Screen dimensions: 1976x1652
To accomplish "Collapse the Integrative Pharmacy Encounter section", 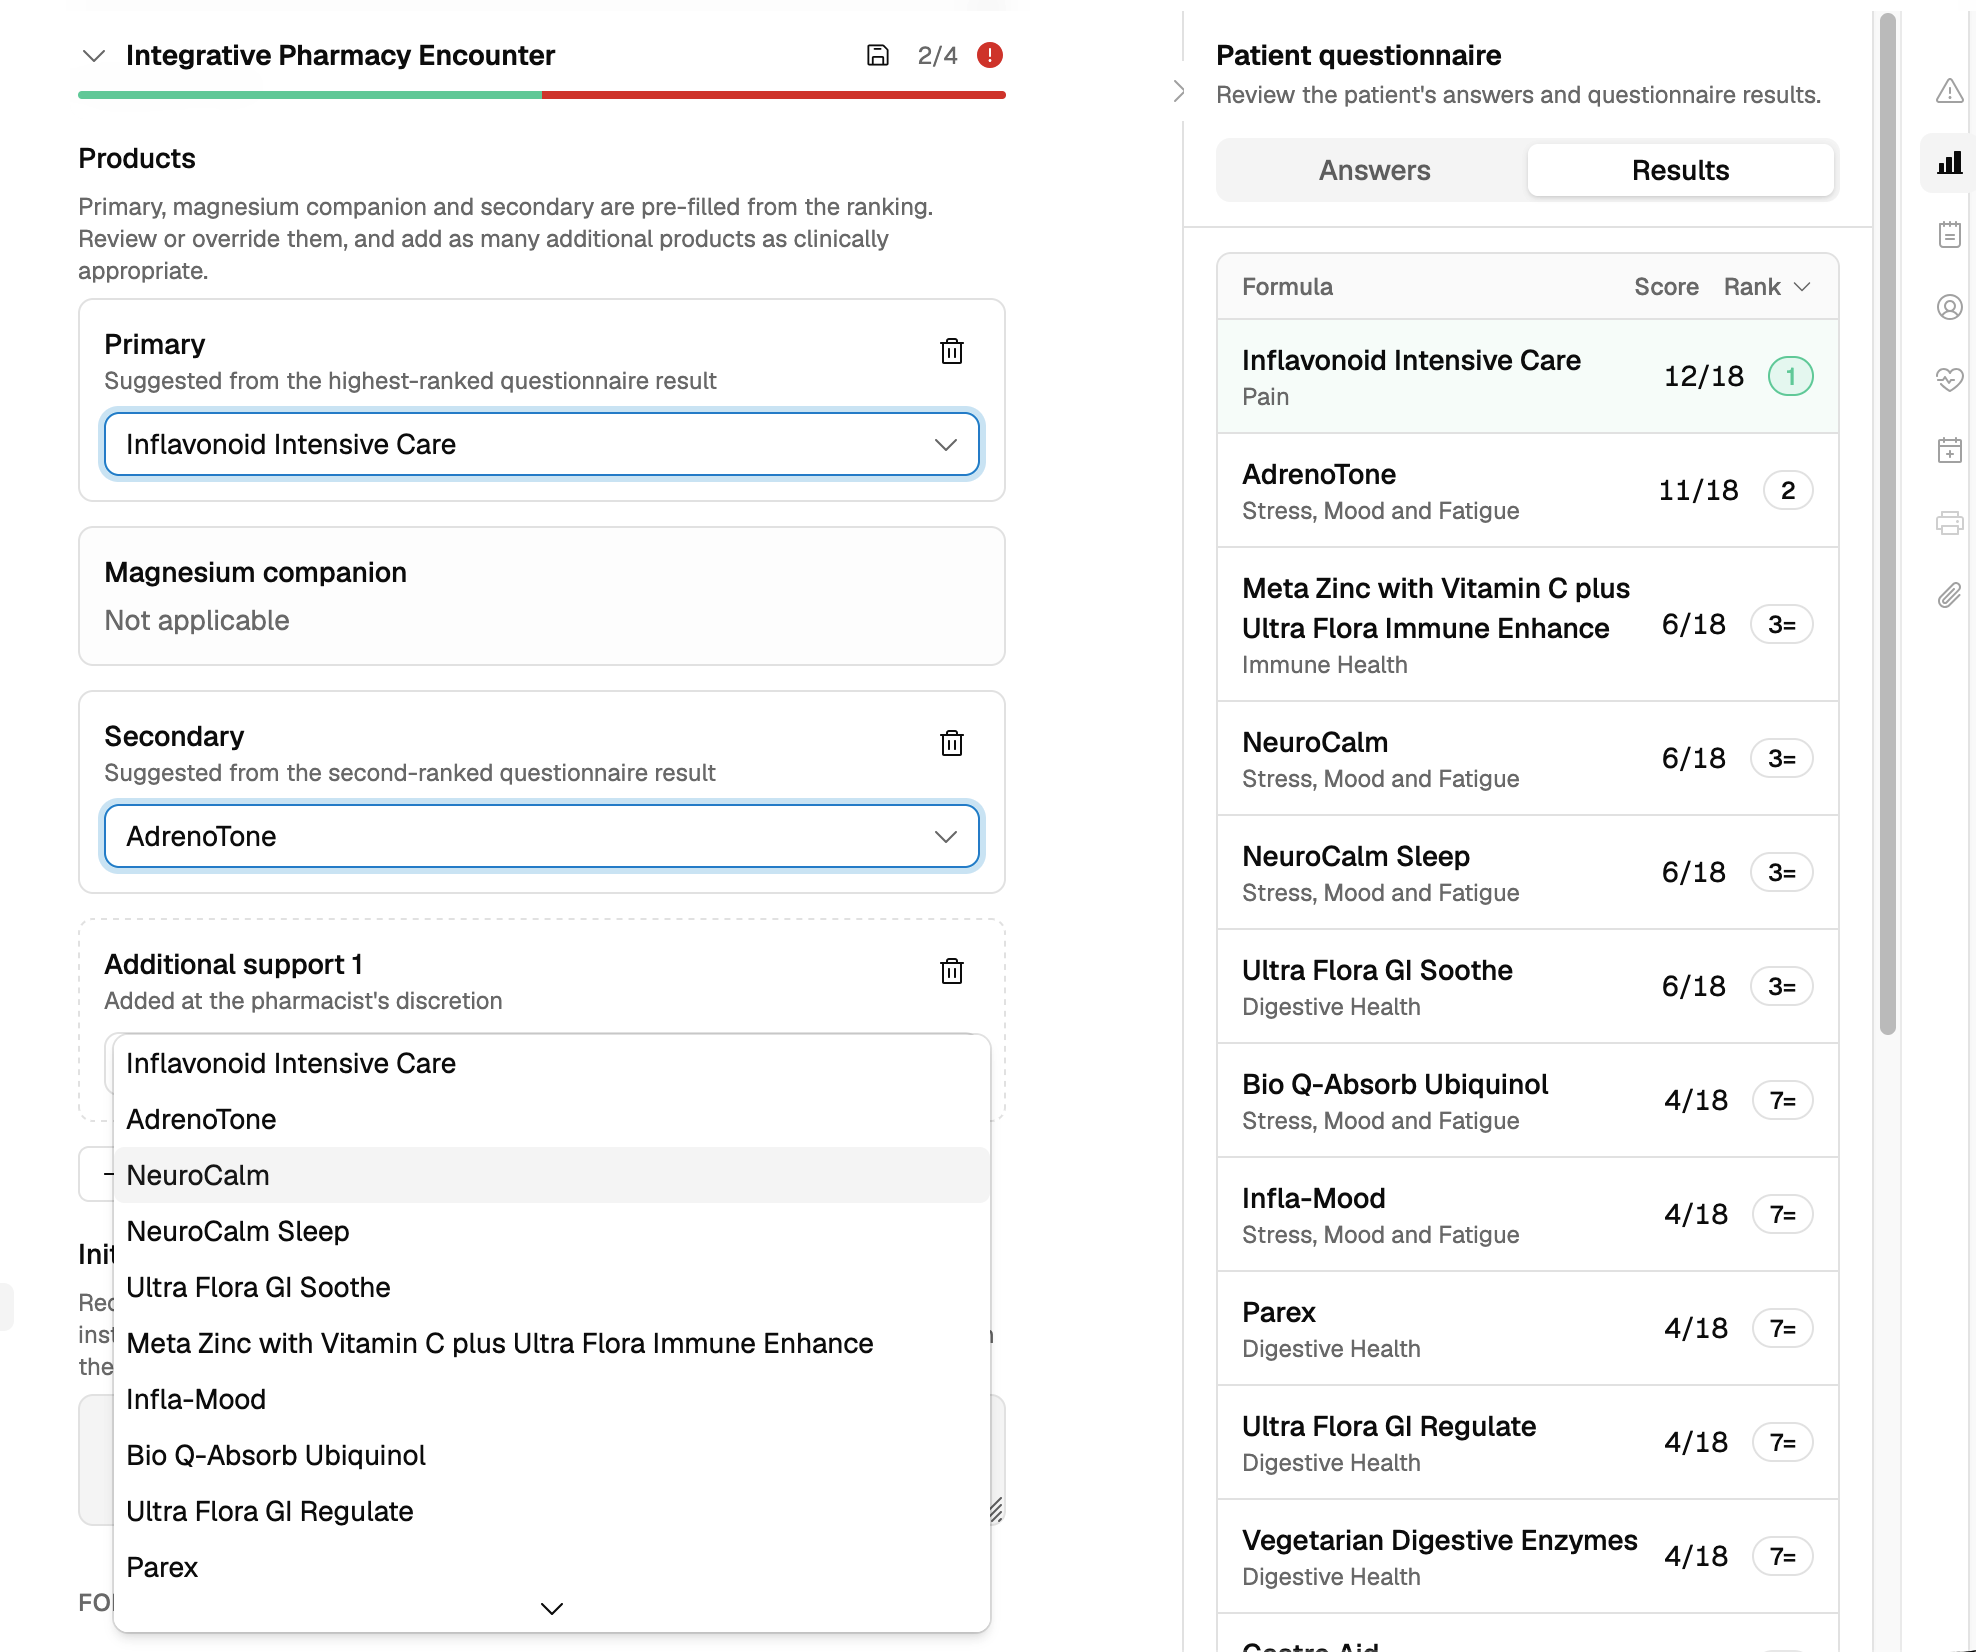I will pos(94,55).
